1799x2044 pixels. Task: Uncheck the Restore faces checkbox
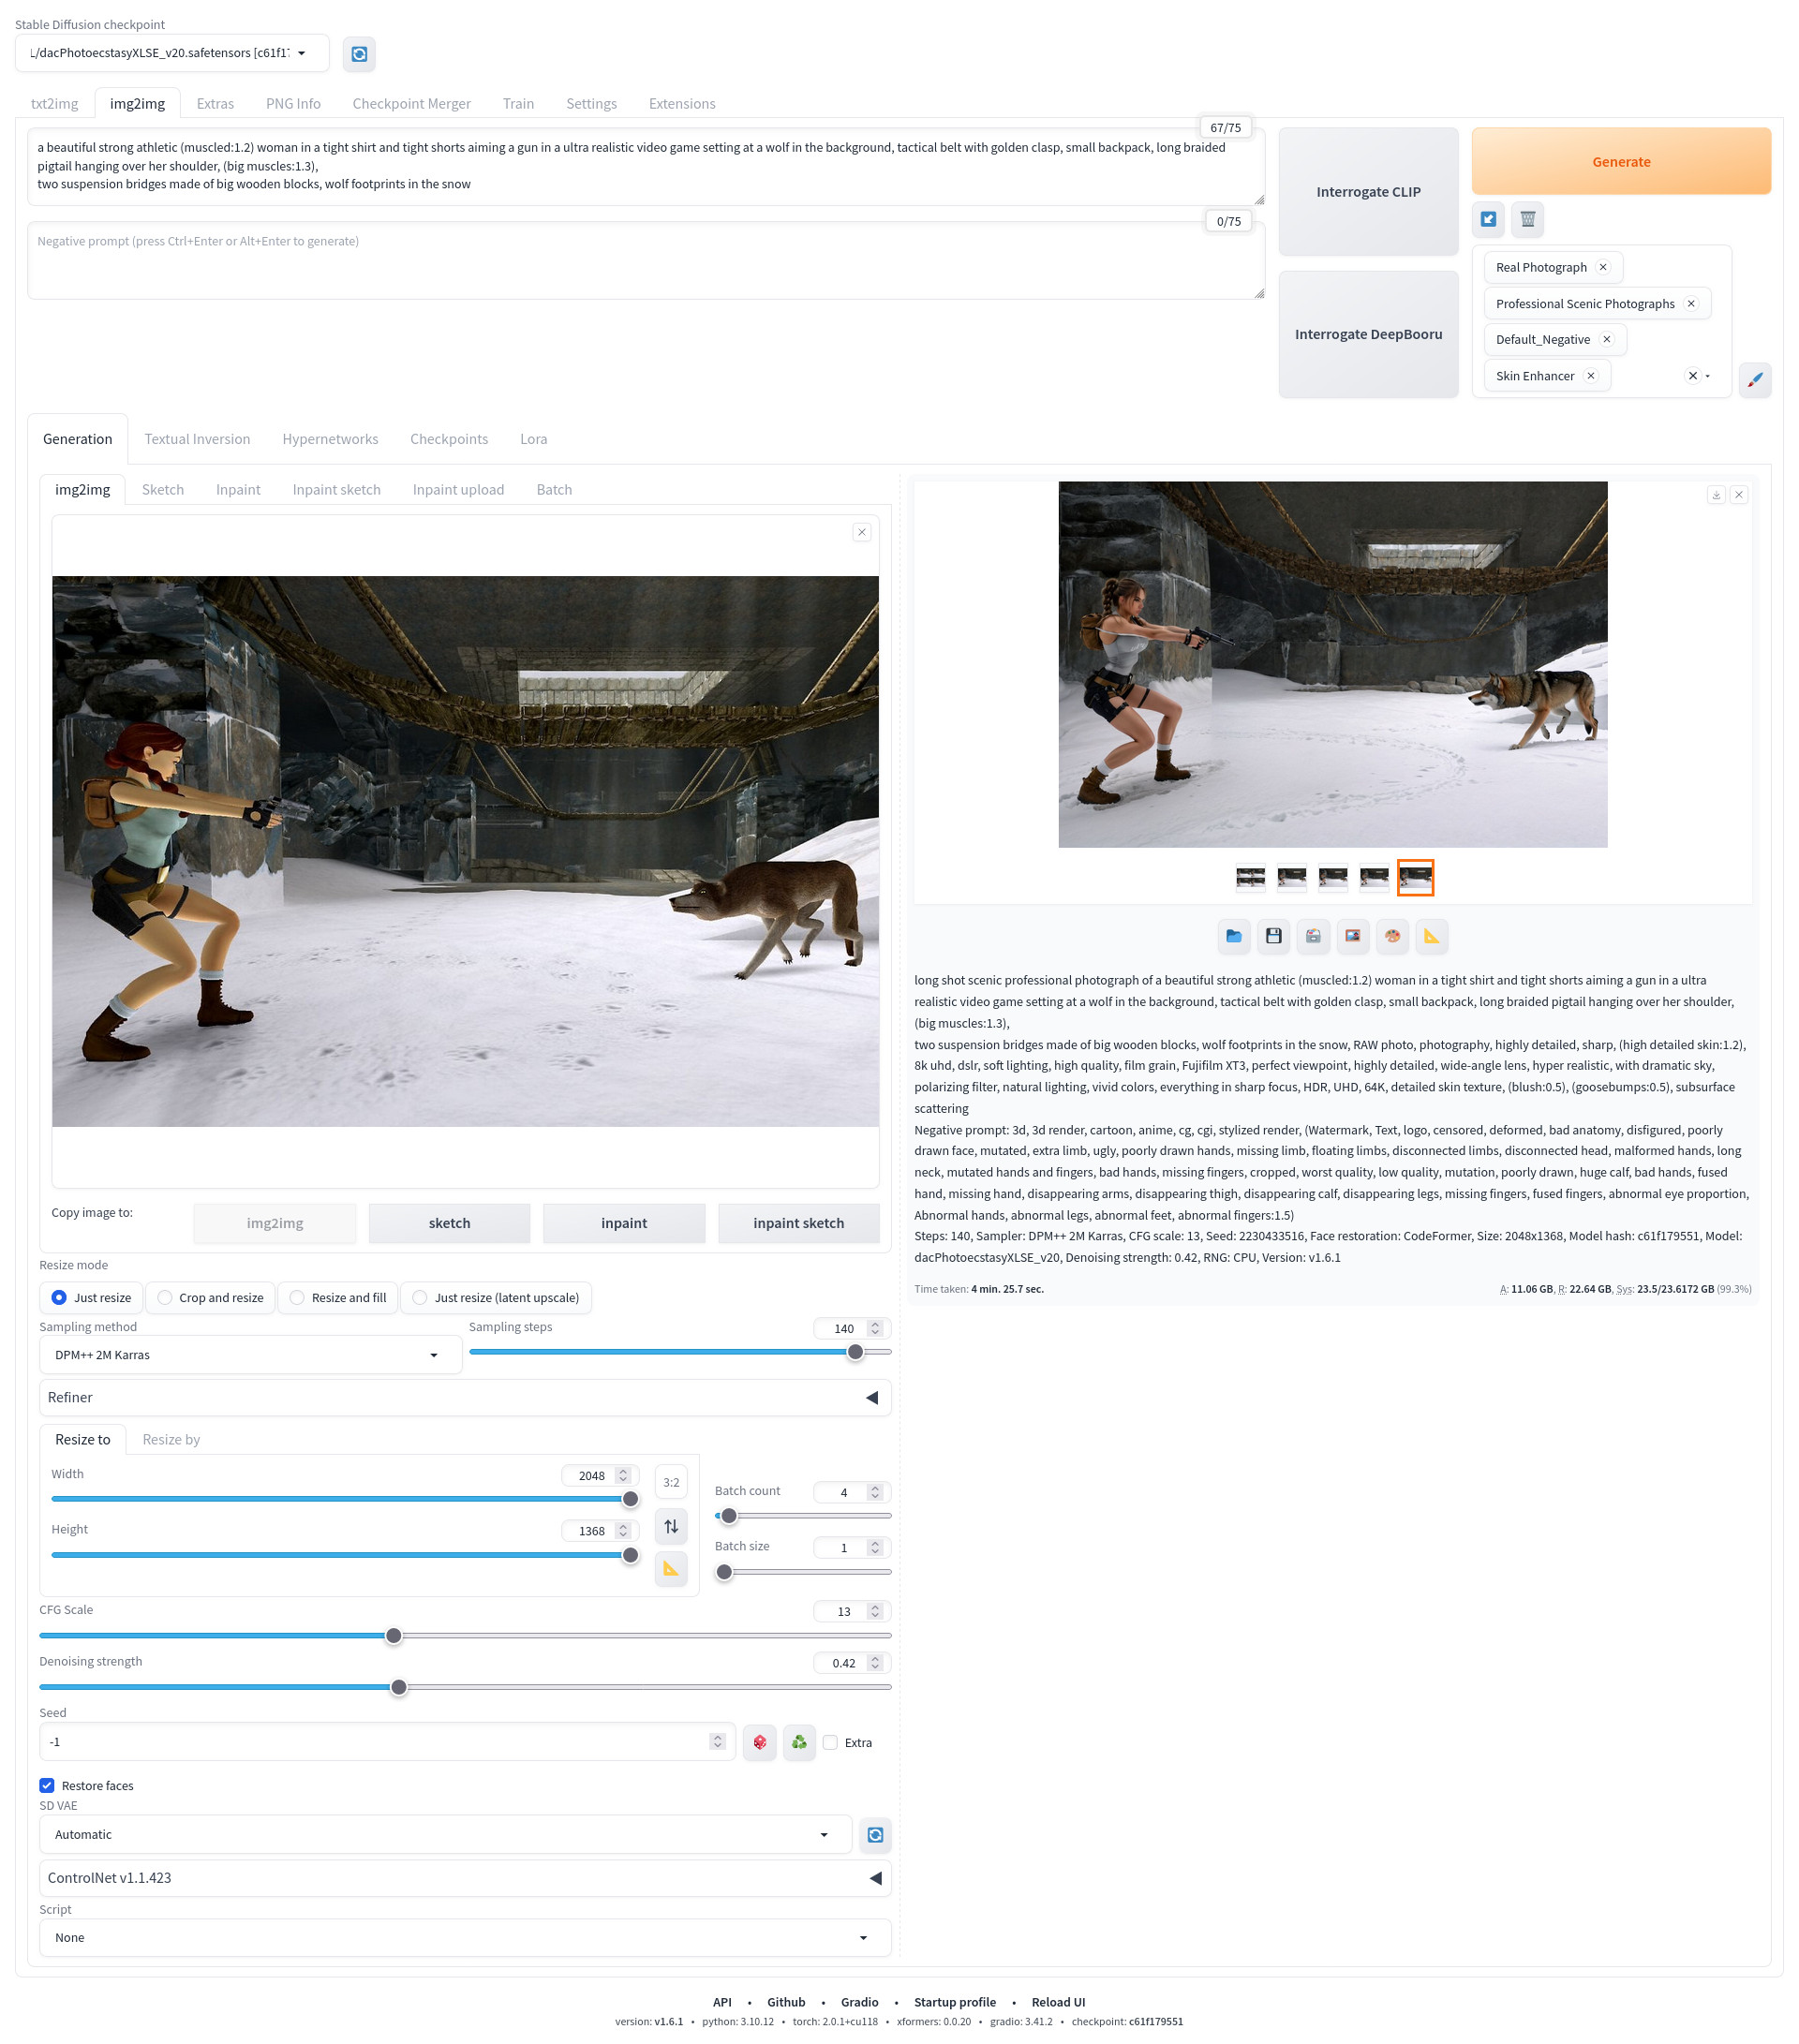click(47, 1785)
